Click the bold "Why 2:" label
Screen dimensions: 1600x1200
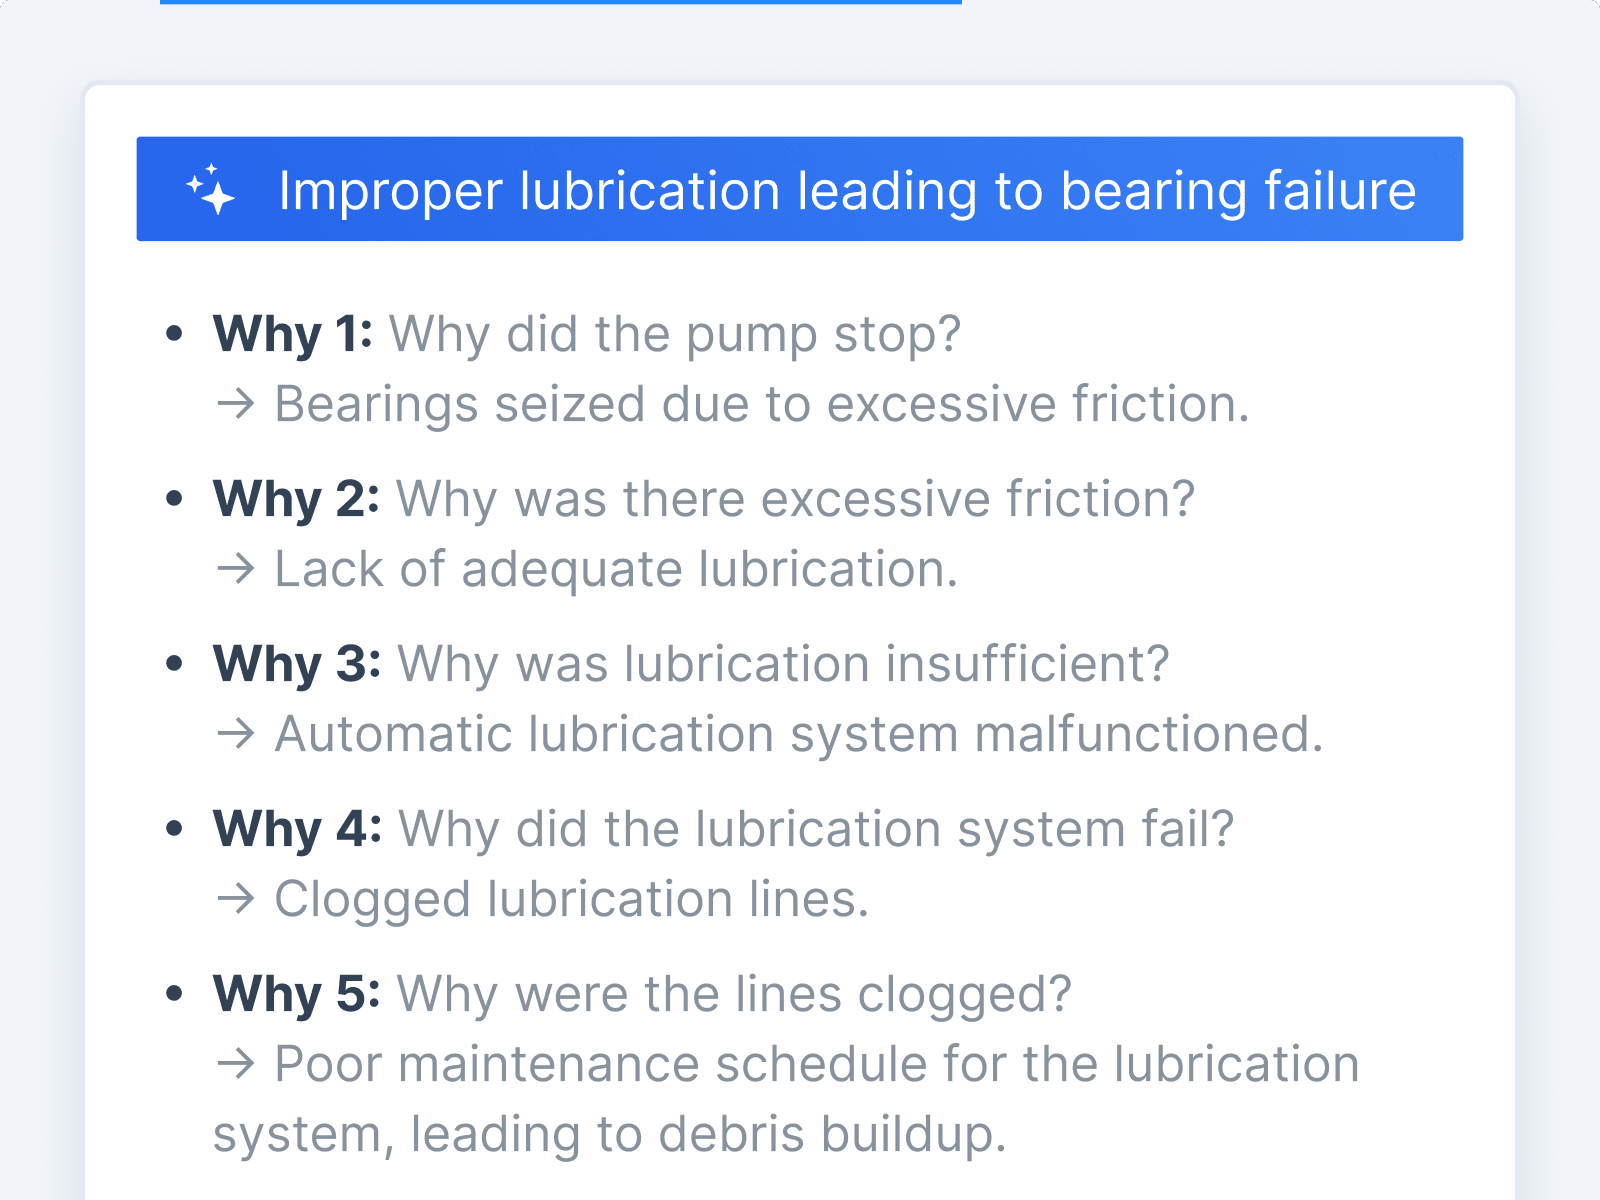(296, 498)
